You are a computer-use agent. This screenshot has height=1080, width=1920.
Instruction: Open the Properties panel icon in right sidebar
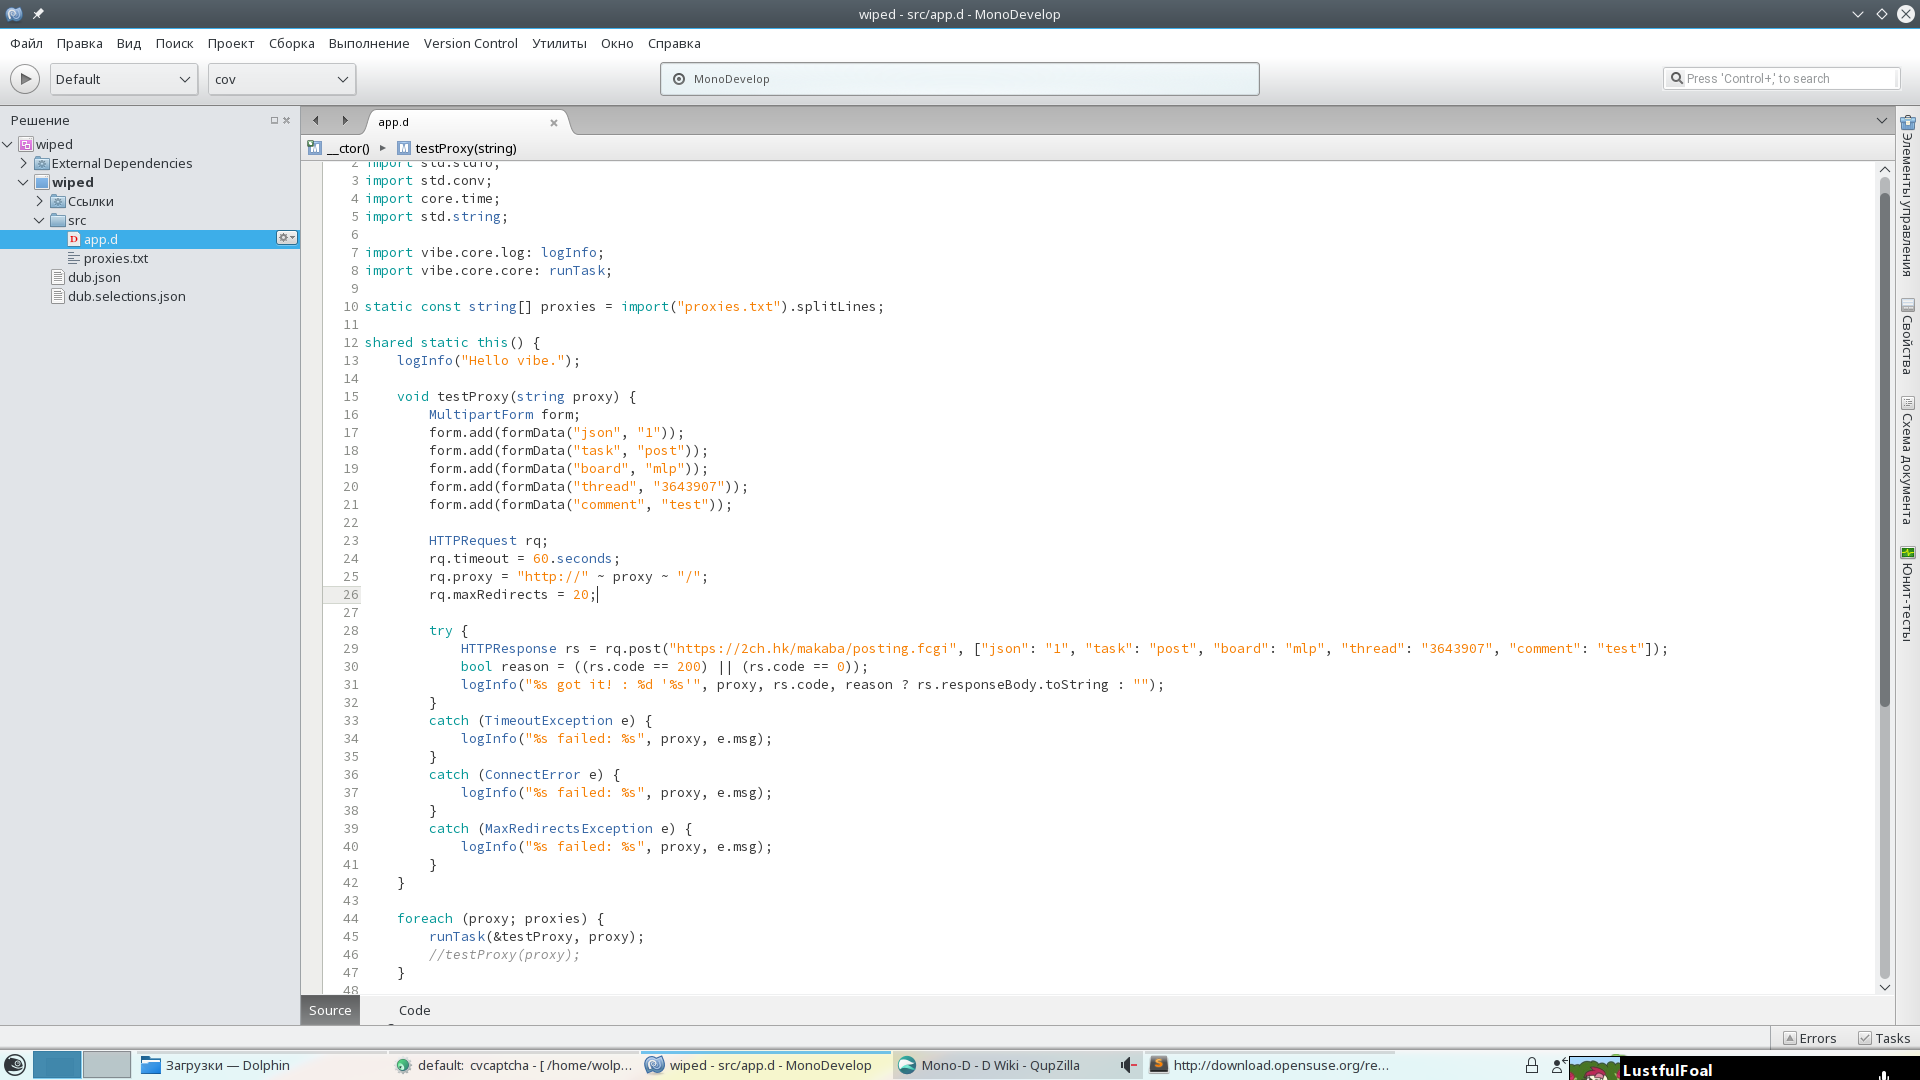[x=1908, y=306]
